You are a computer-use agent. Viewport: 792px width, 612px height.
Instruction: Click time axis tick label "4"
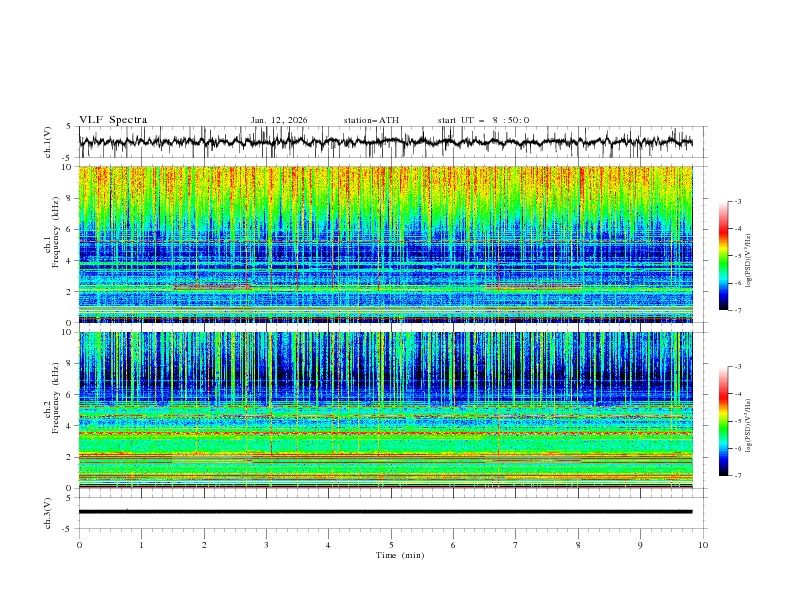click(328, 545)
